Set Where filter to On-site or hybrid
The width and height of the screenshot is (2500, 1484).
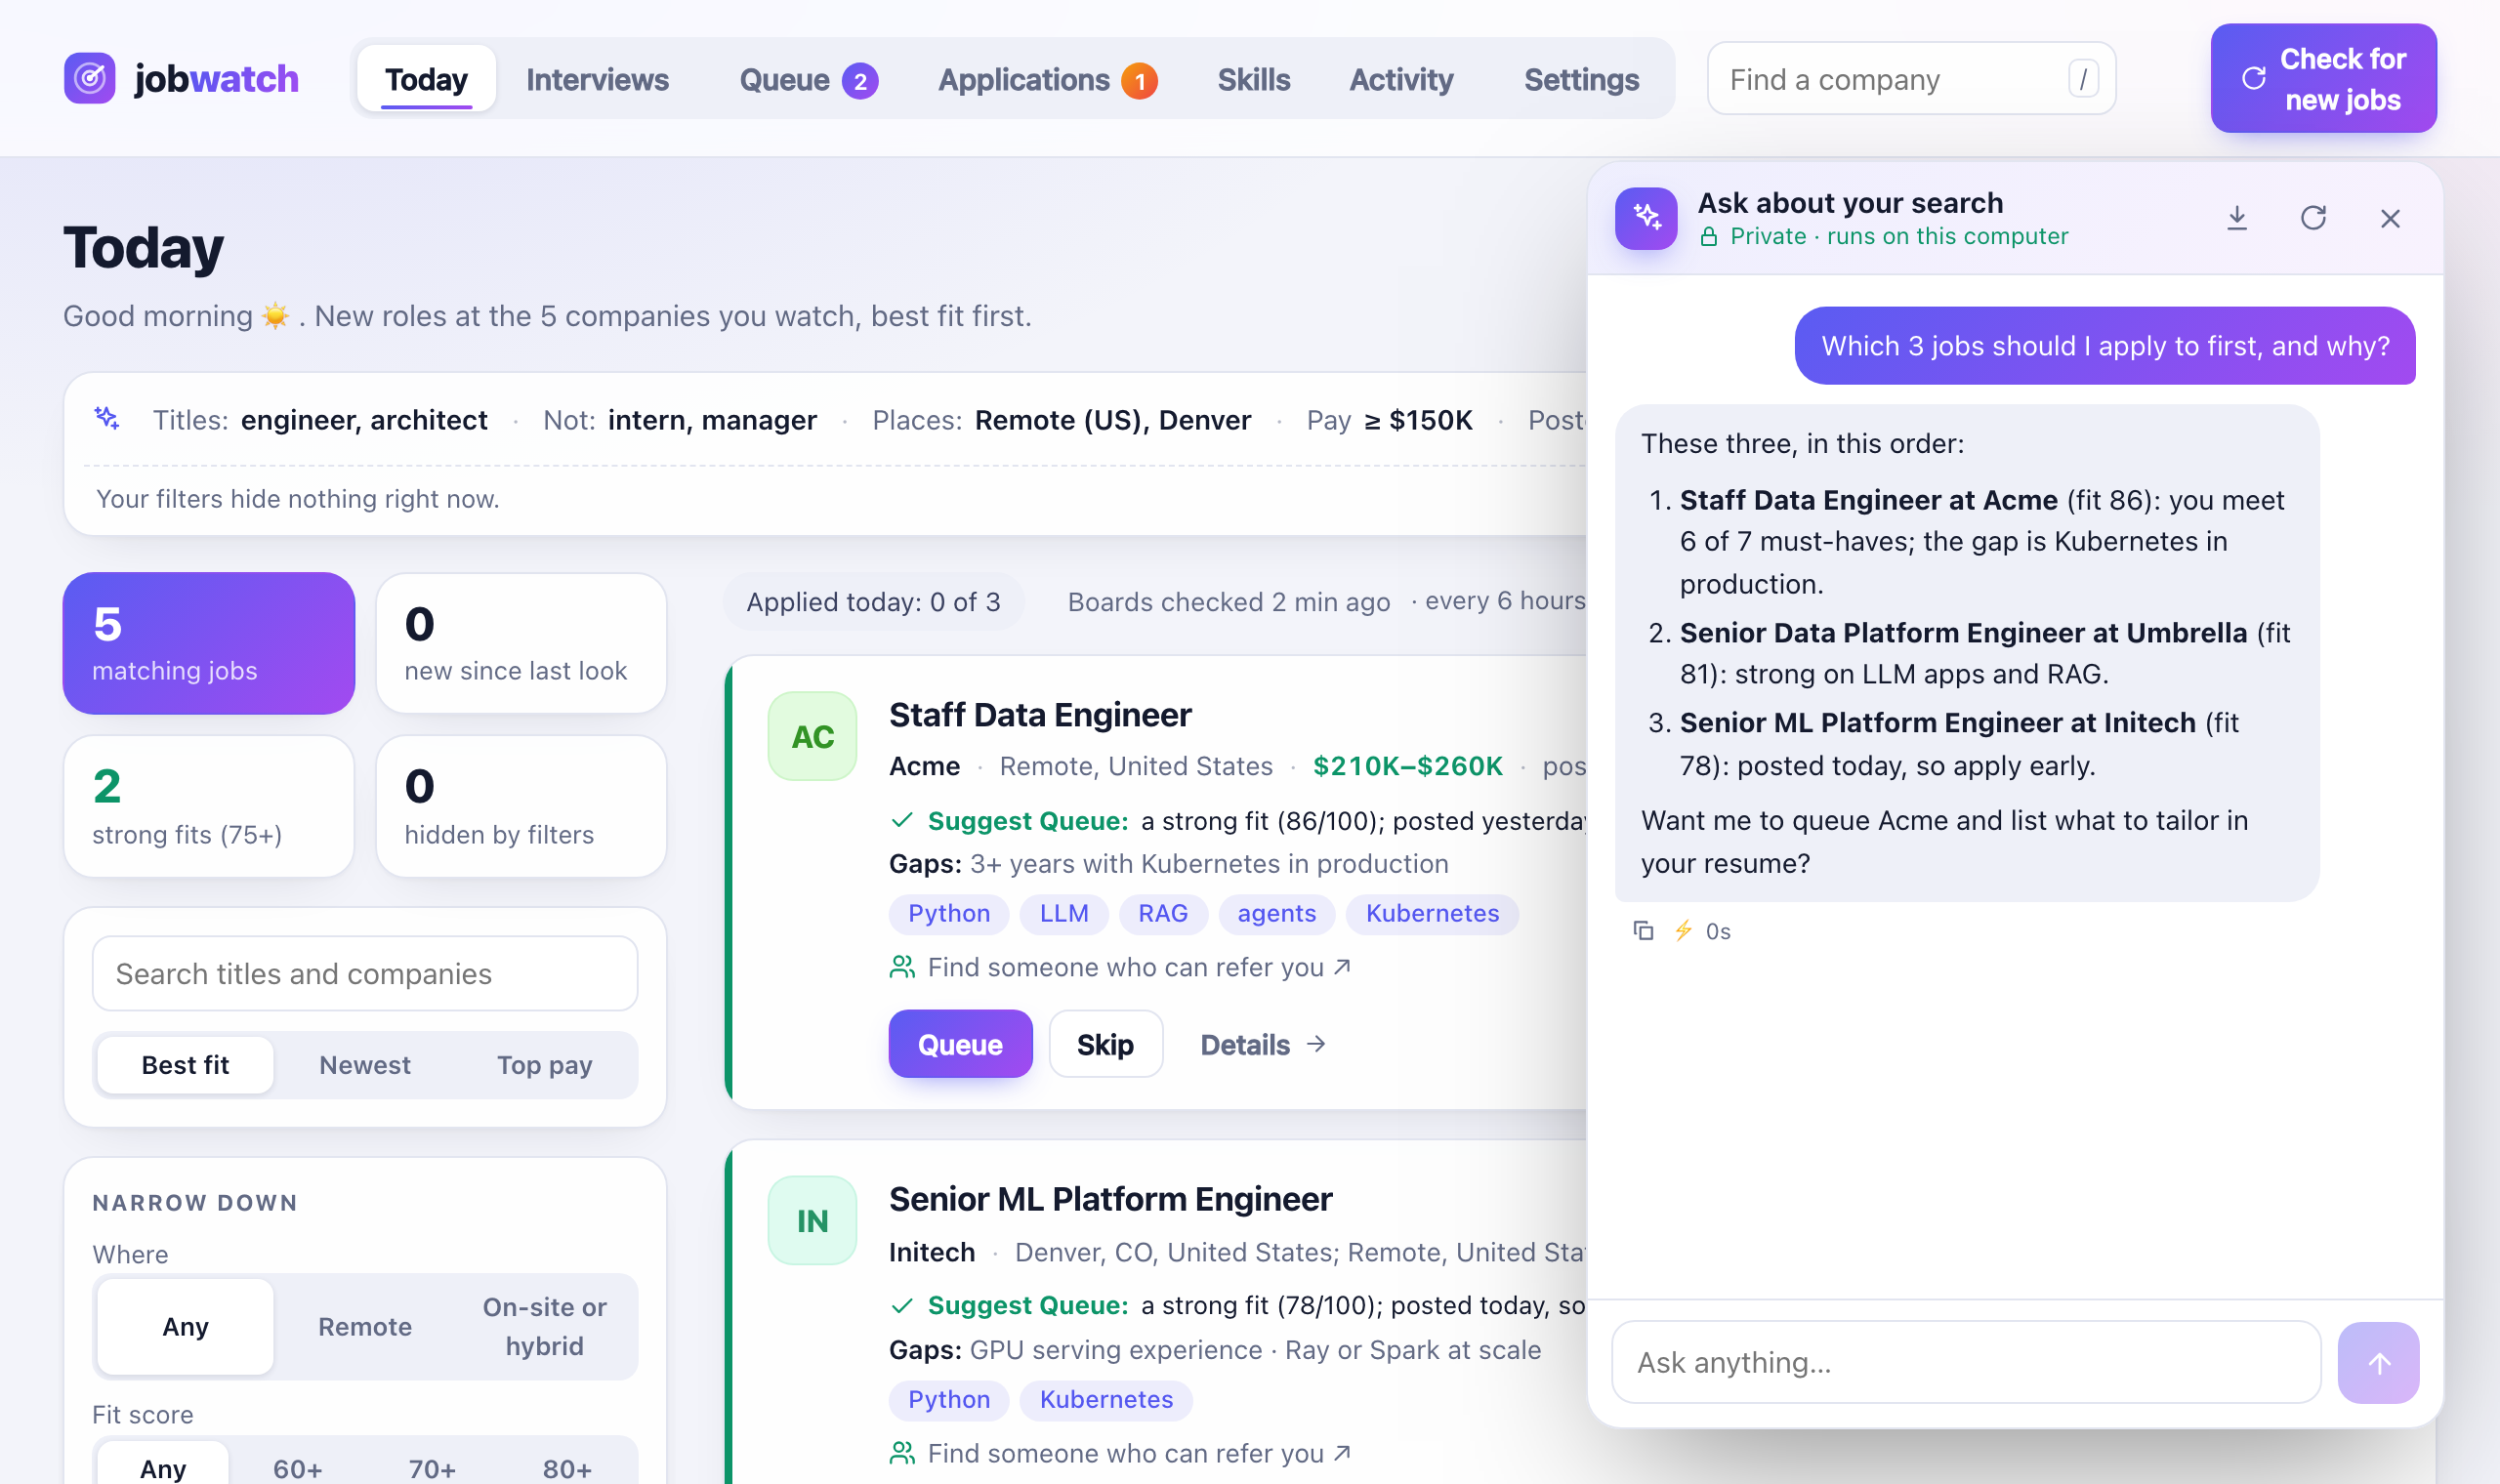(544, 1326)
